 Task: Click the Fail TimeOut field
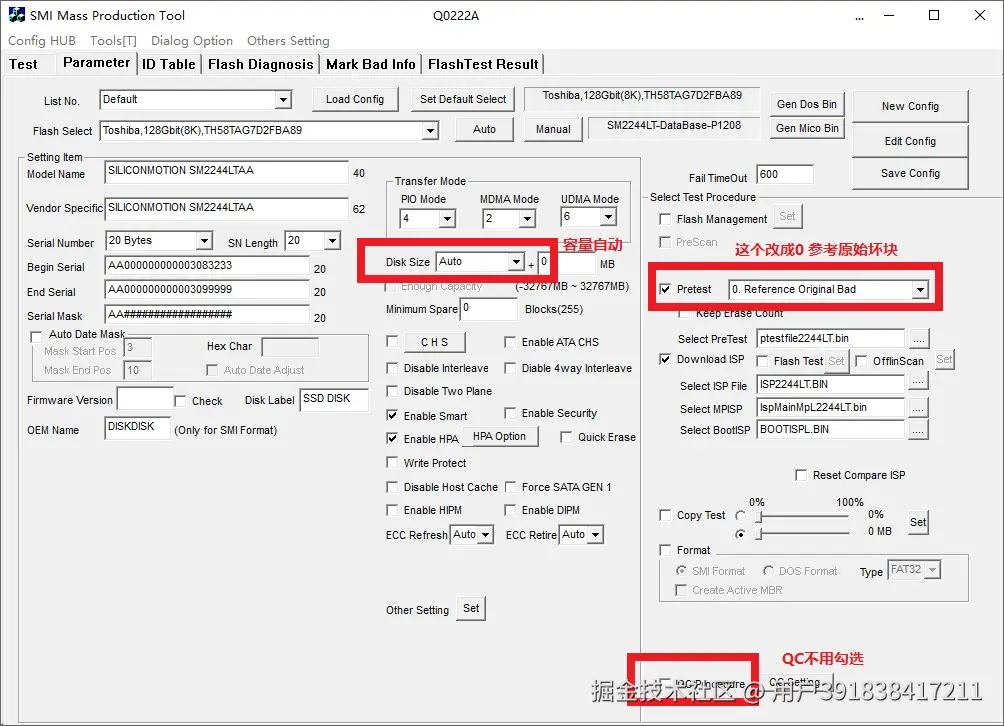tap(784, 174)
